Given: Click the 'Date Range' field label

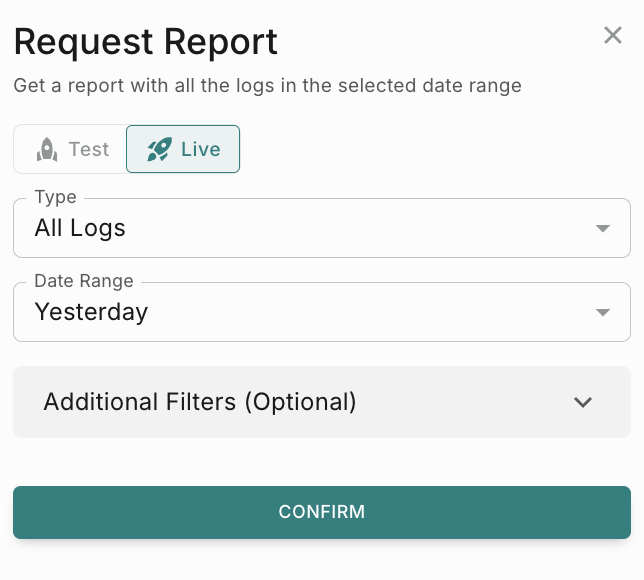Looking at the screenshot, I should click(x=83, y=281).
